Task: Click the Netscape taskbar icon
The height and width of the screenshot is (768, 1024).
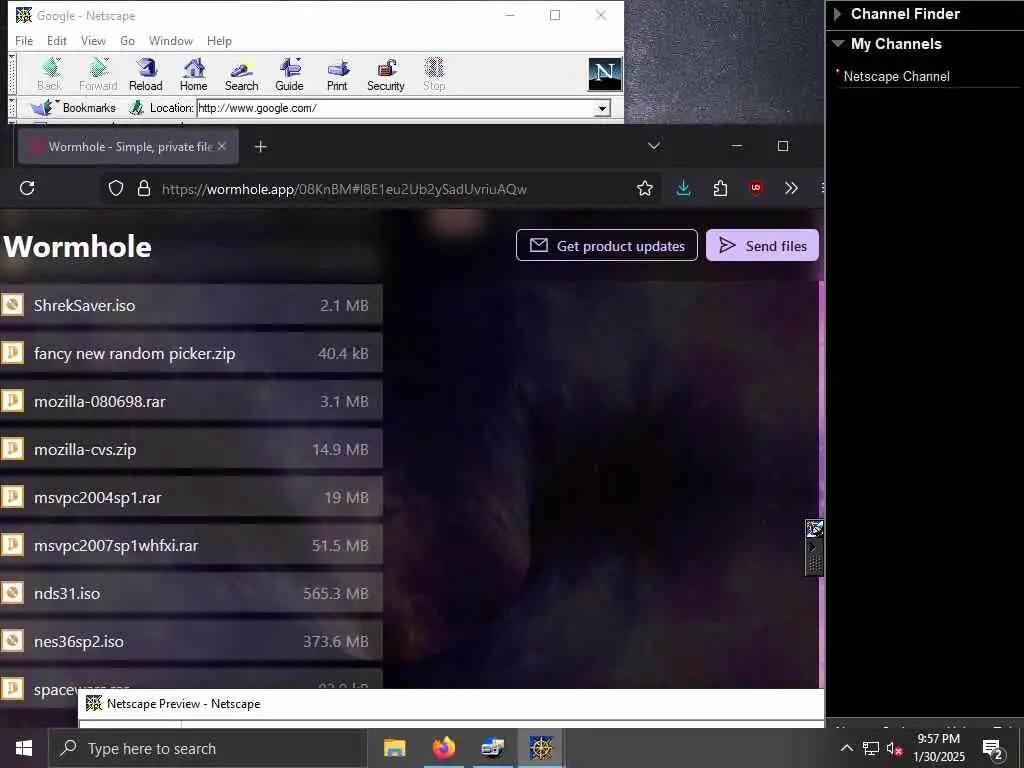Action: pyautogui.click(x=541, y=748)
